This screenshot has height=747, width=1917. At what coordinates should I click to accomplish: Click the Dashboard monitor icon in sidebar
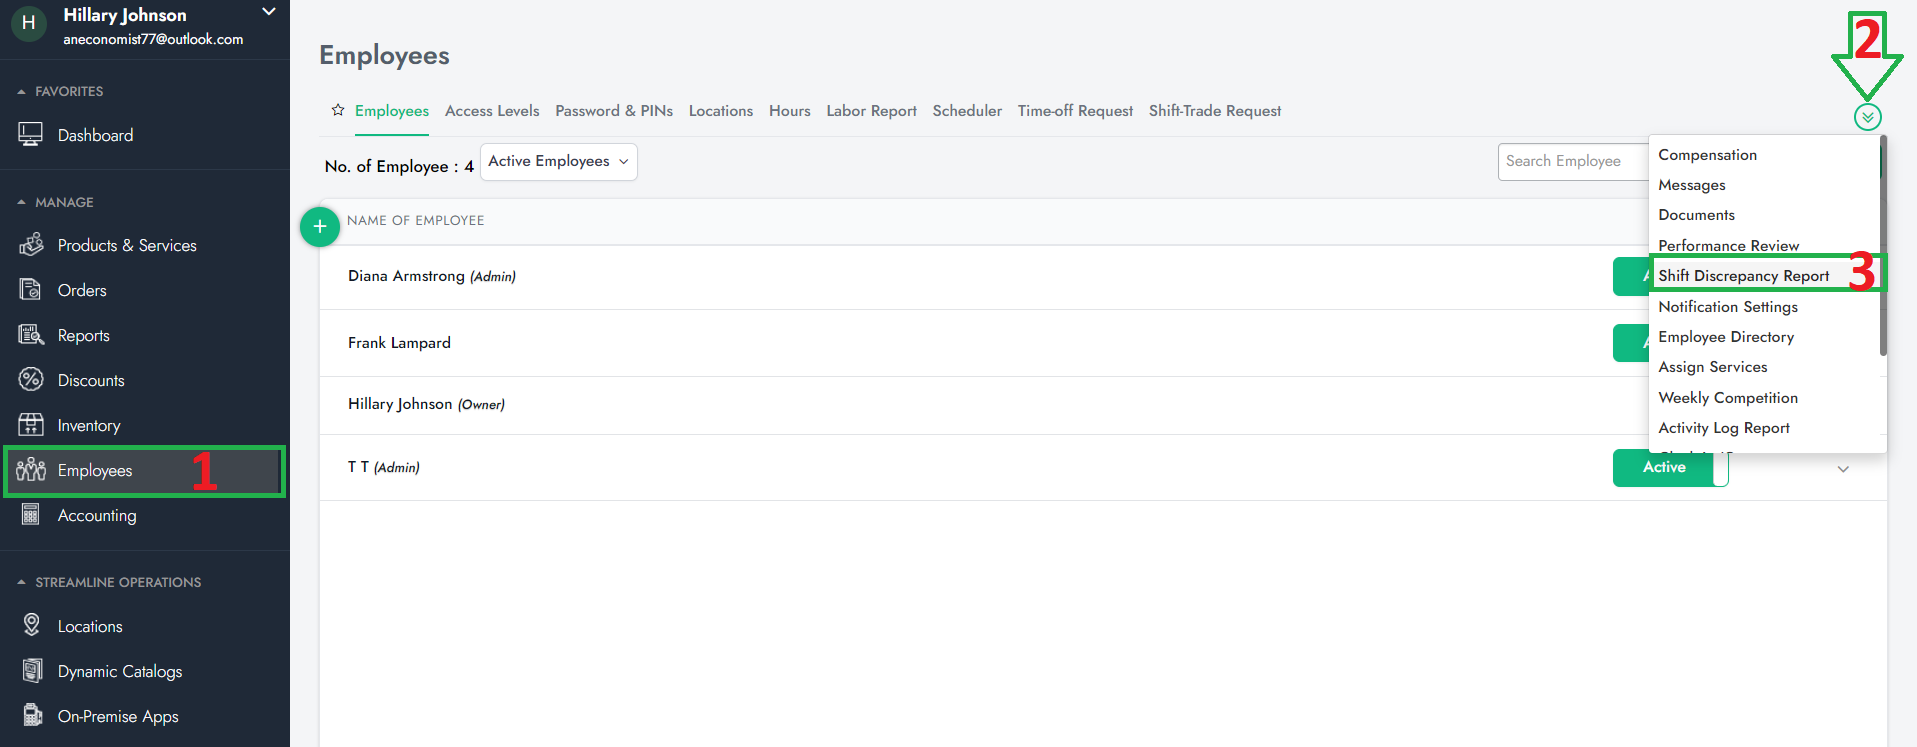point(30,135)
